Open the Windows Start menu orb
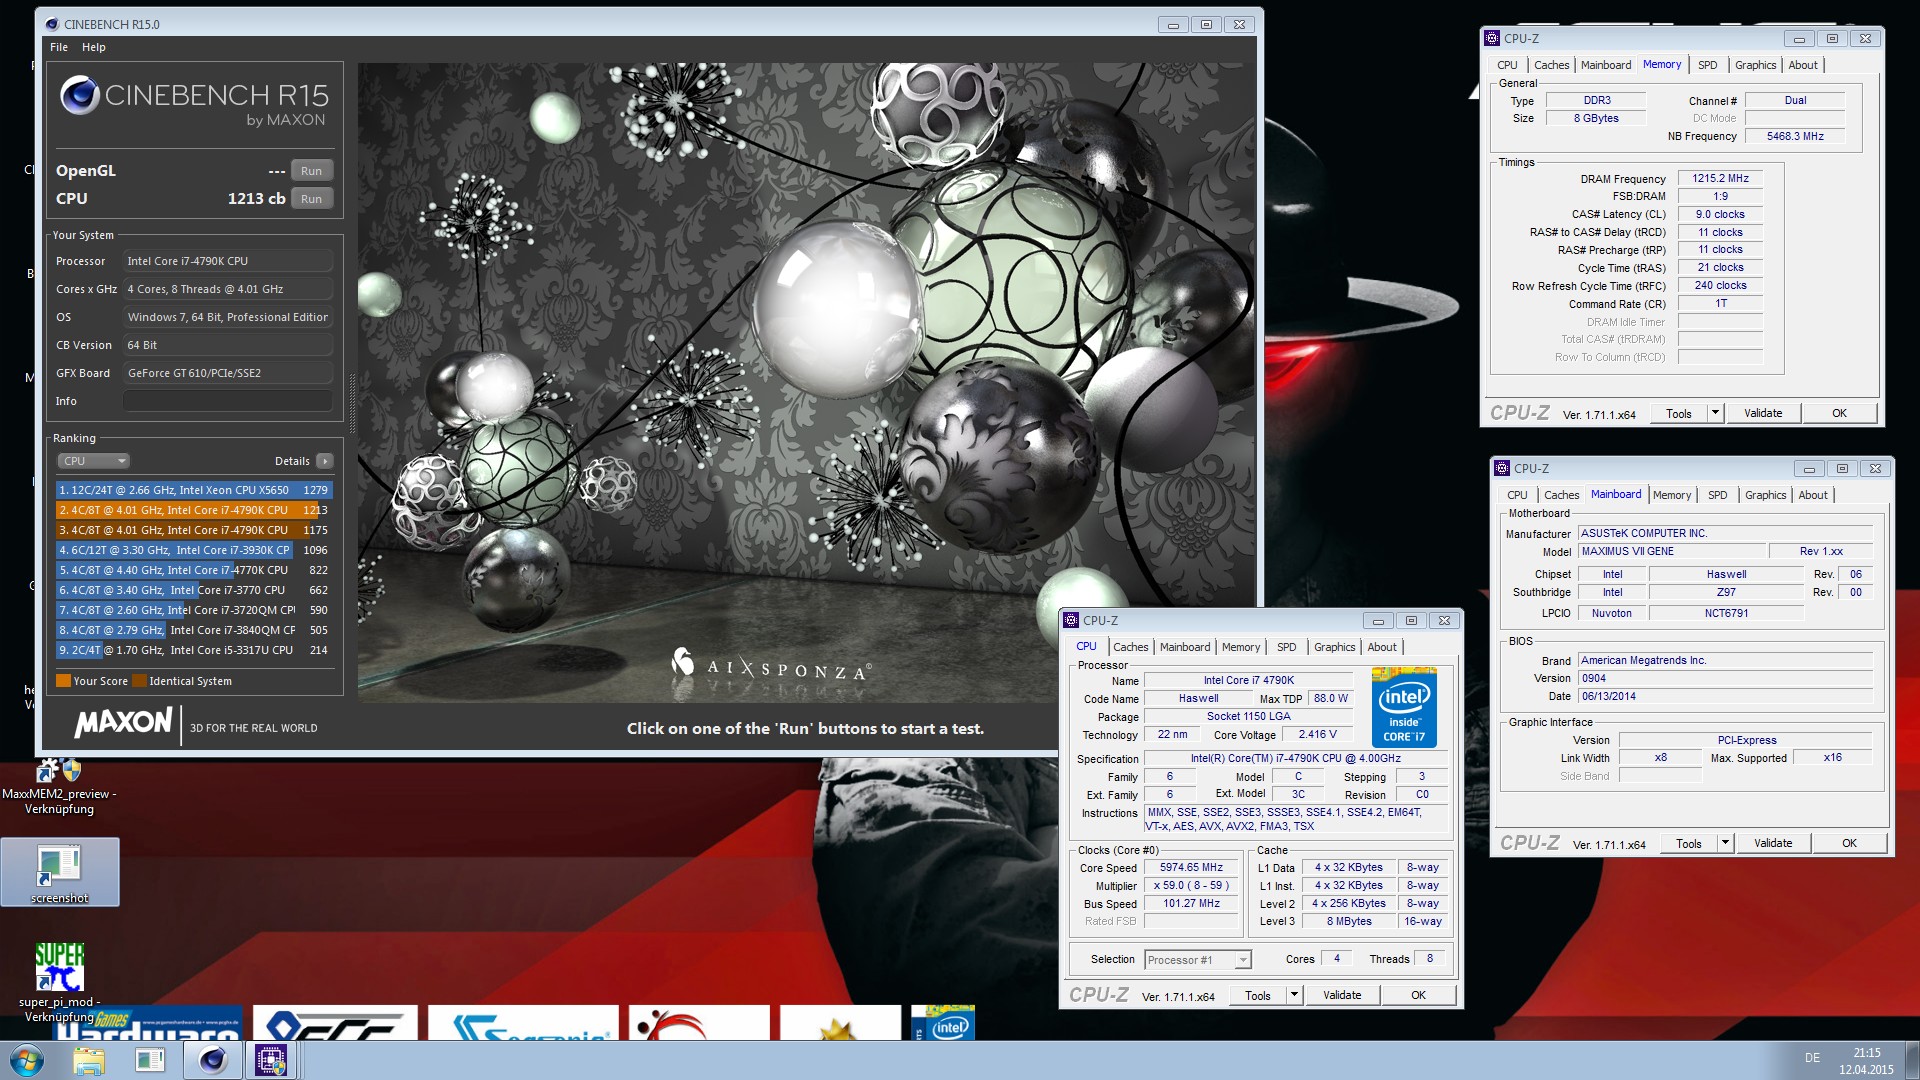Image resolution: width=1920 pixels, height=1080 pixels. (x=27, y=1060)
